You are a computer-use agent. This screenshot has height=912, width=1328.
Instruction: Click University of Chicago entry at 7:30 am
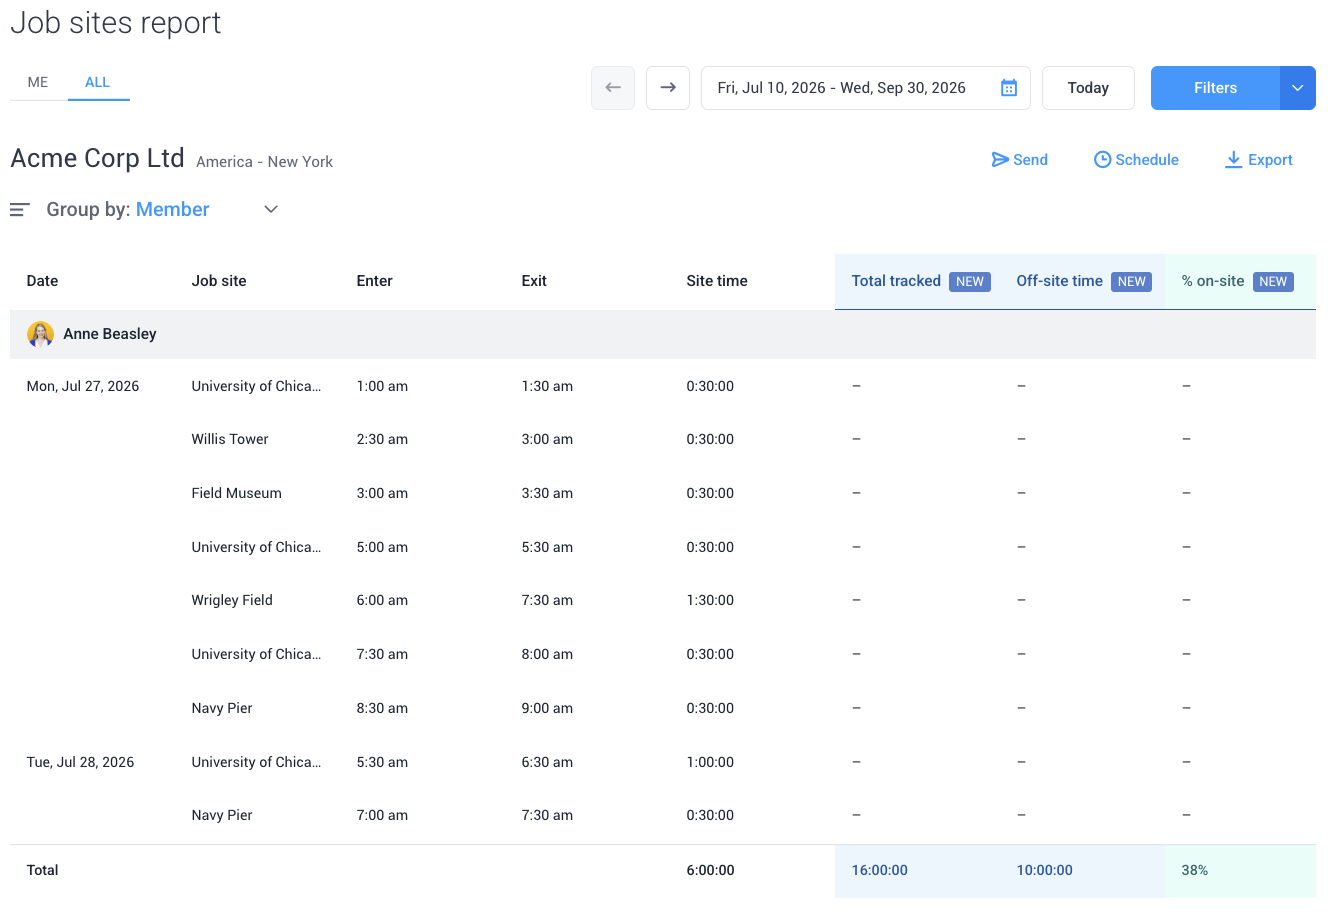click(256, 654)
